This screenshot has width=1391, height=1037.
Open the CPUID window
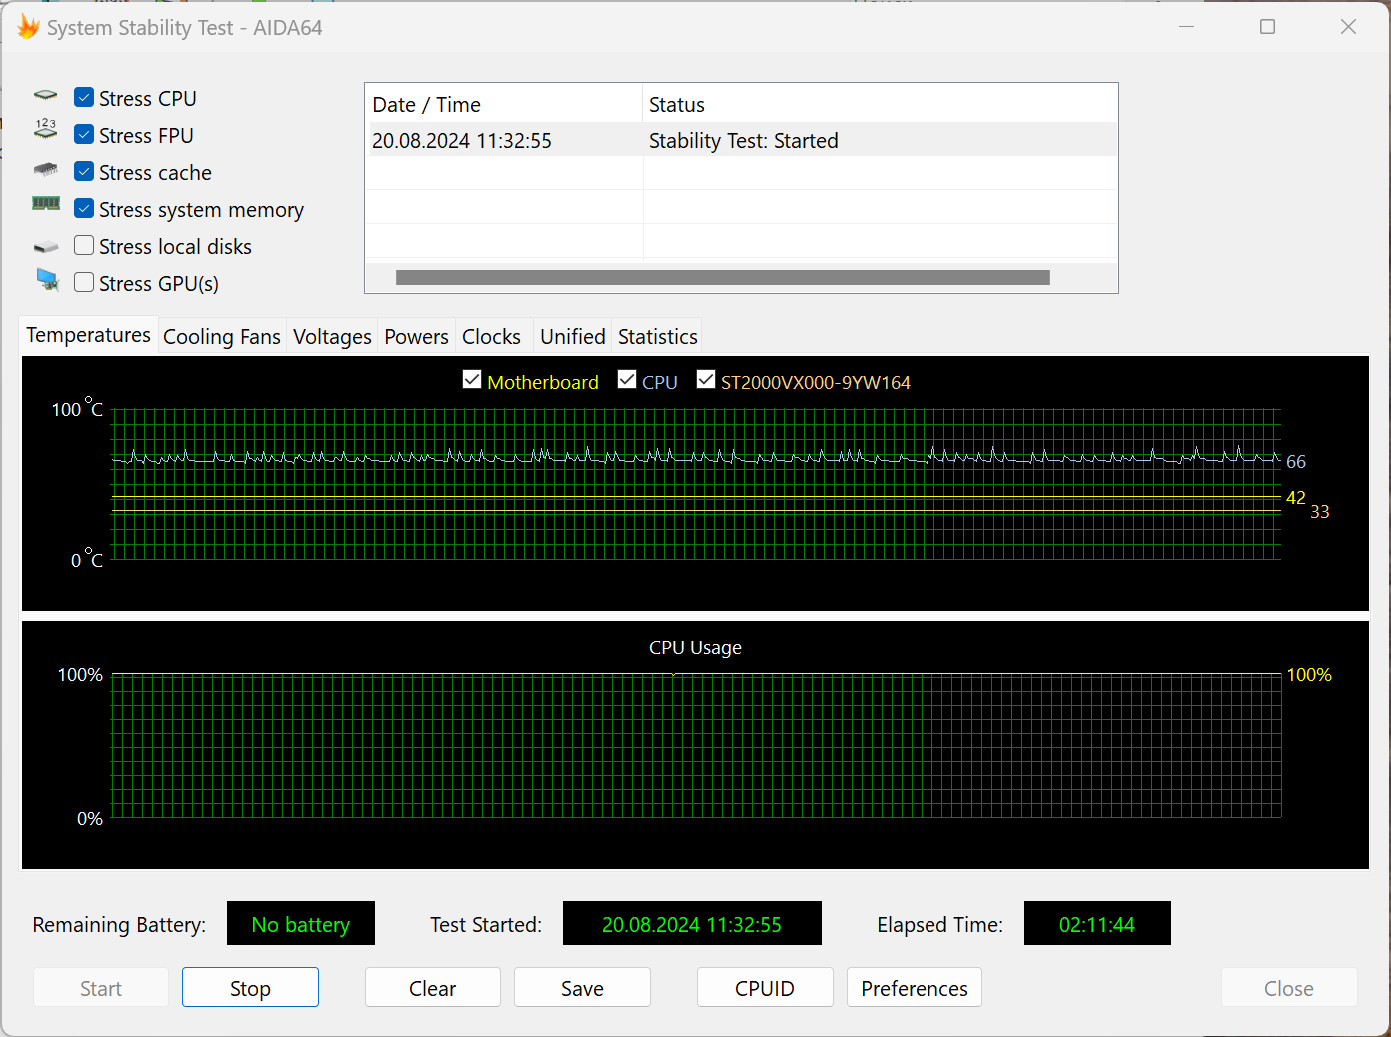click(765, 988)
